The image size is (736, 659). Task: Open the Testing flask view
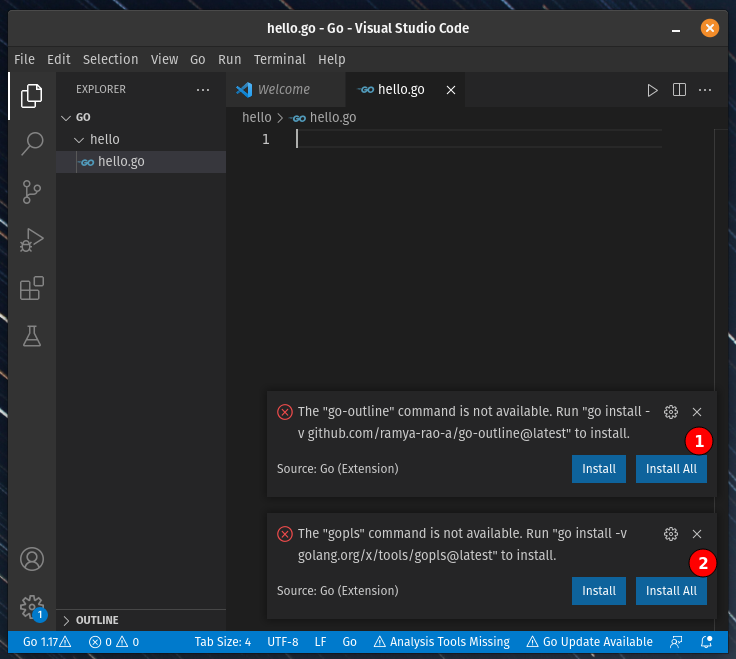click(x=31, y=336)
